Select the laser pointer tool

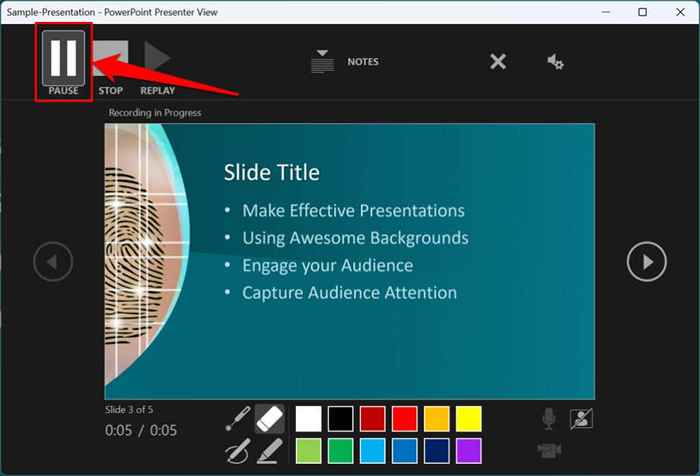[238, 418]
